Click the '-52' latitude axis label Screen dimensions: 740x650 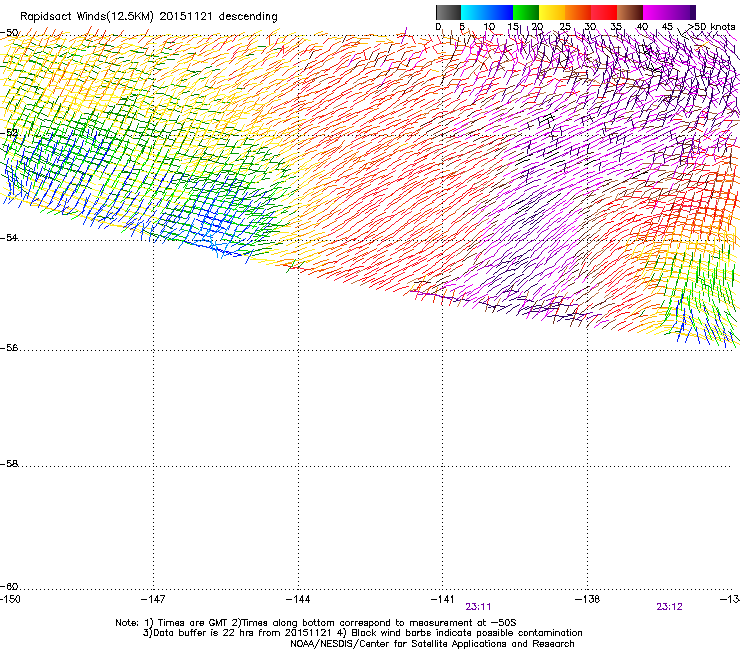coord(9,133)
